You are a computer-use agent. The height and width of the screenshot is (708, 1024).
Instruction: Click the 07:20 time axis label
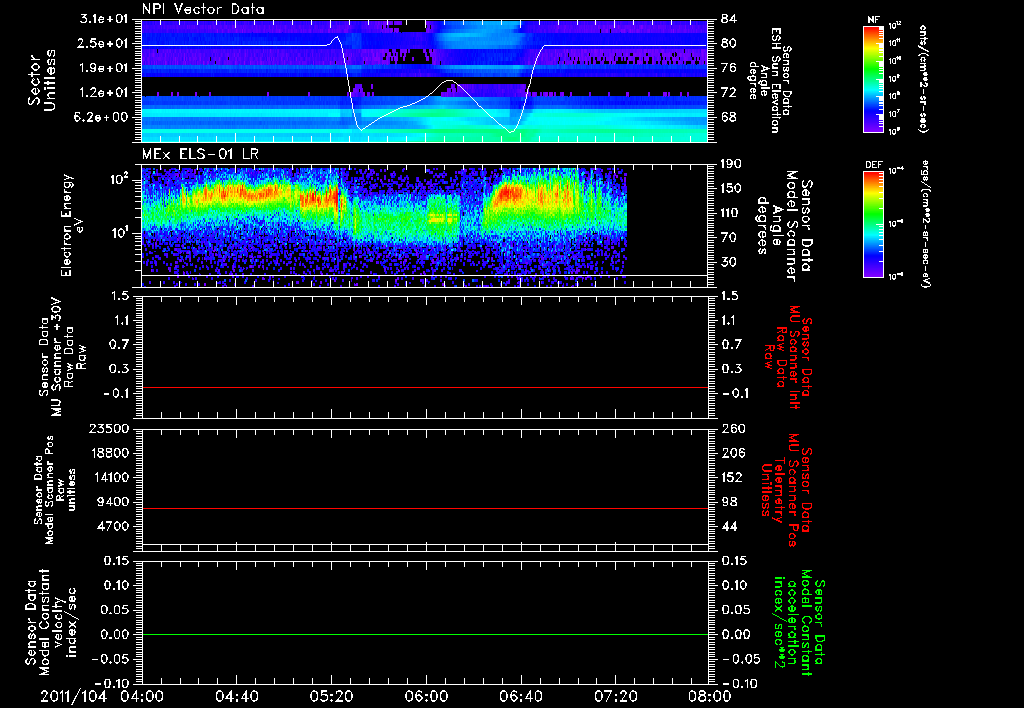616,695
